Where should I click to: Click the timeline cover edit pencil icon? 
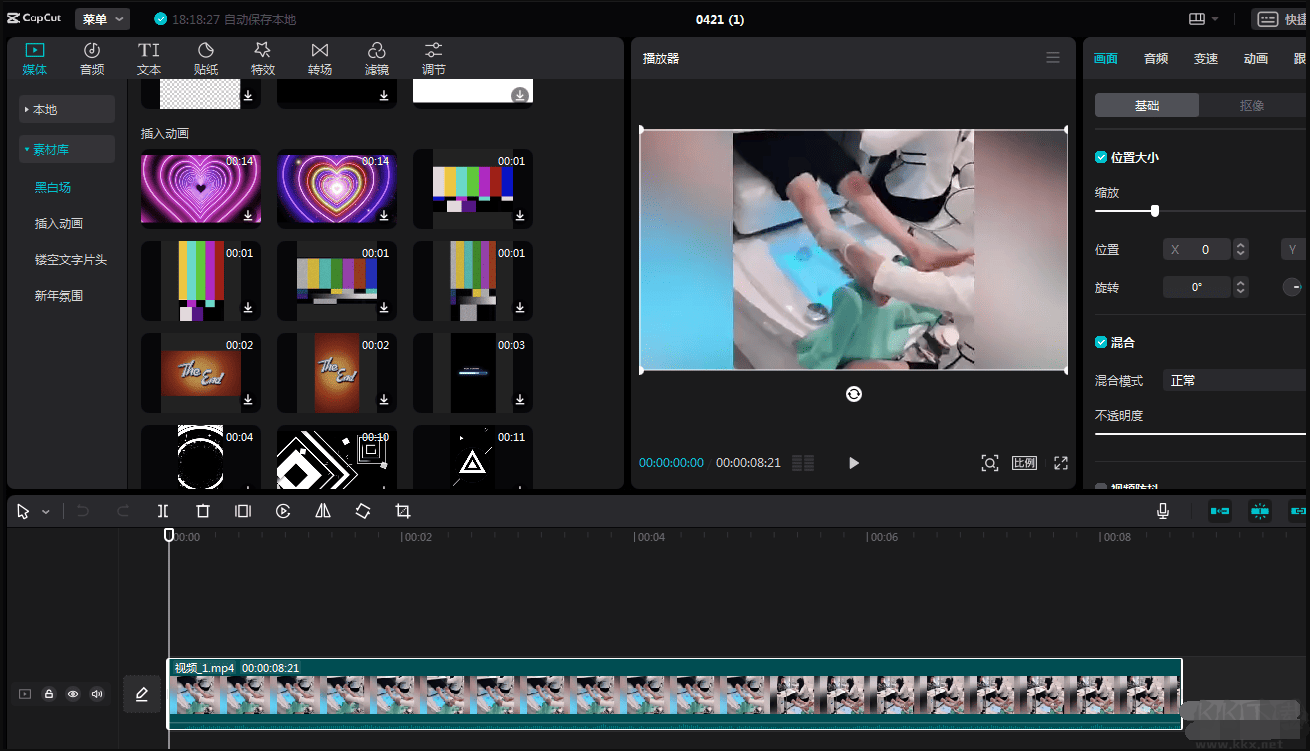(x=142, y=694)
